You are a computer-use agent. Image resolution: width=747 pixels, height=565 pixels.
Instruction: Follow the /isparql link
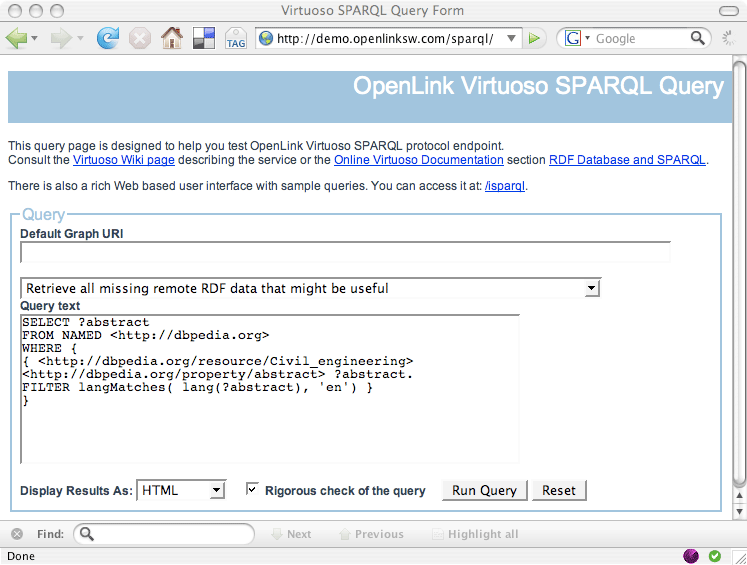pos(505,186)
